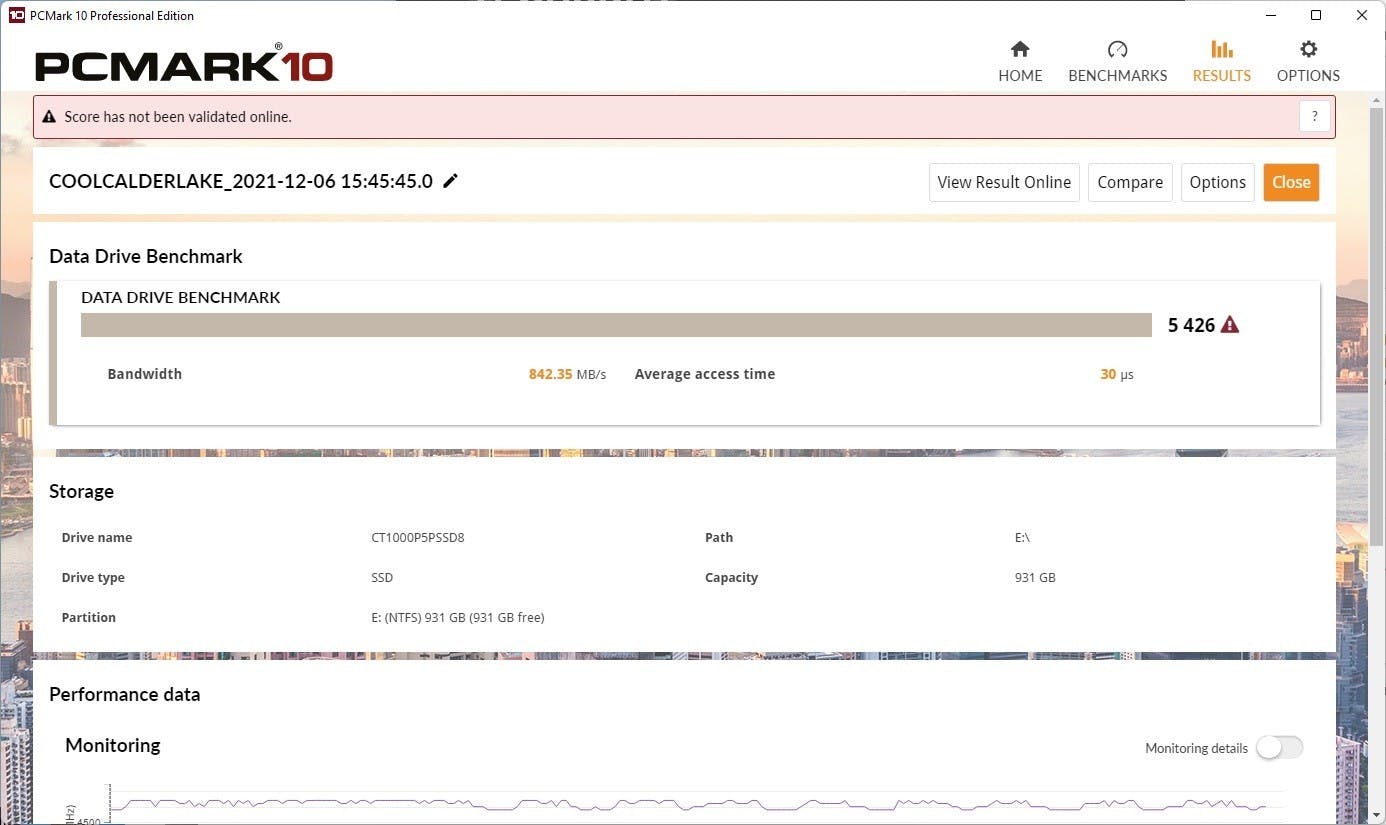Click the score value 5 426
Image resolution: width=1386 pixels, height=825 pixels.
pos(1191,325)
